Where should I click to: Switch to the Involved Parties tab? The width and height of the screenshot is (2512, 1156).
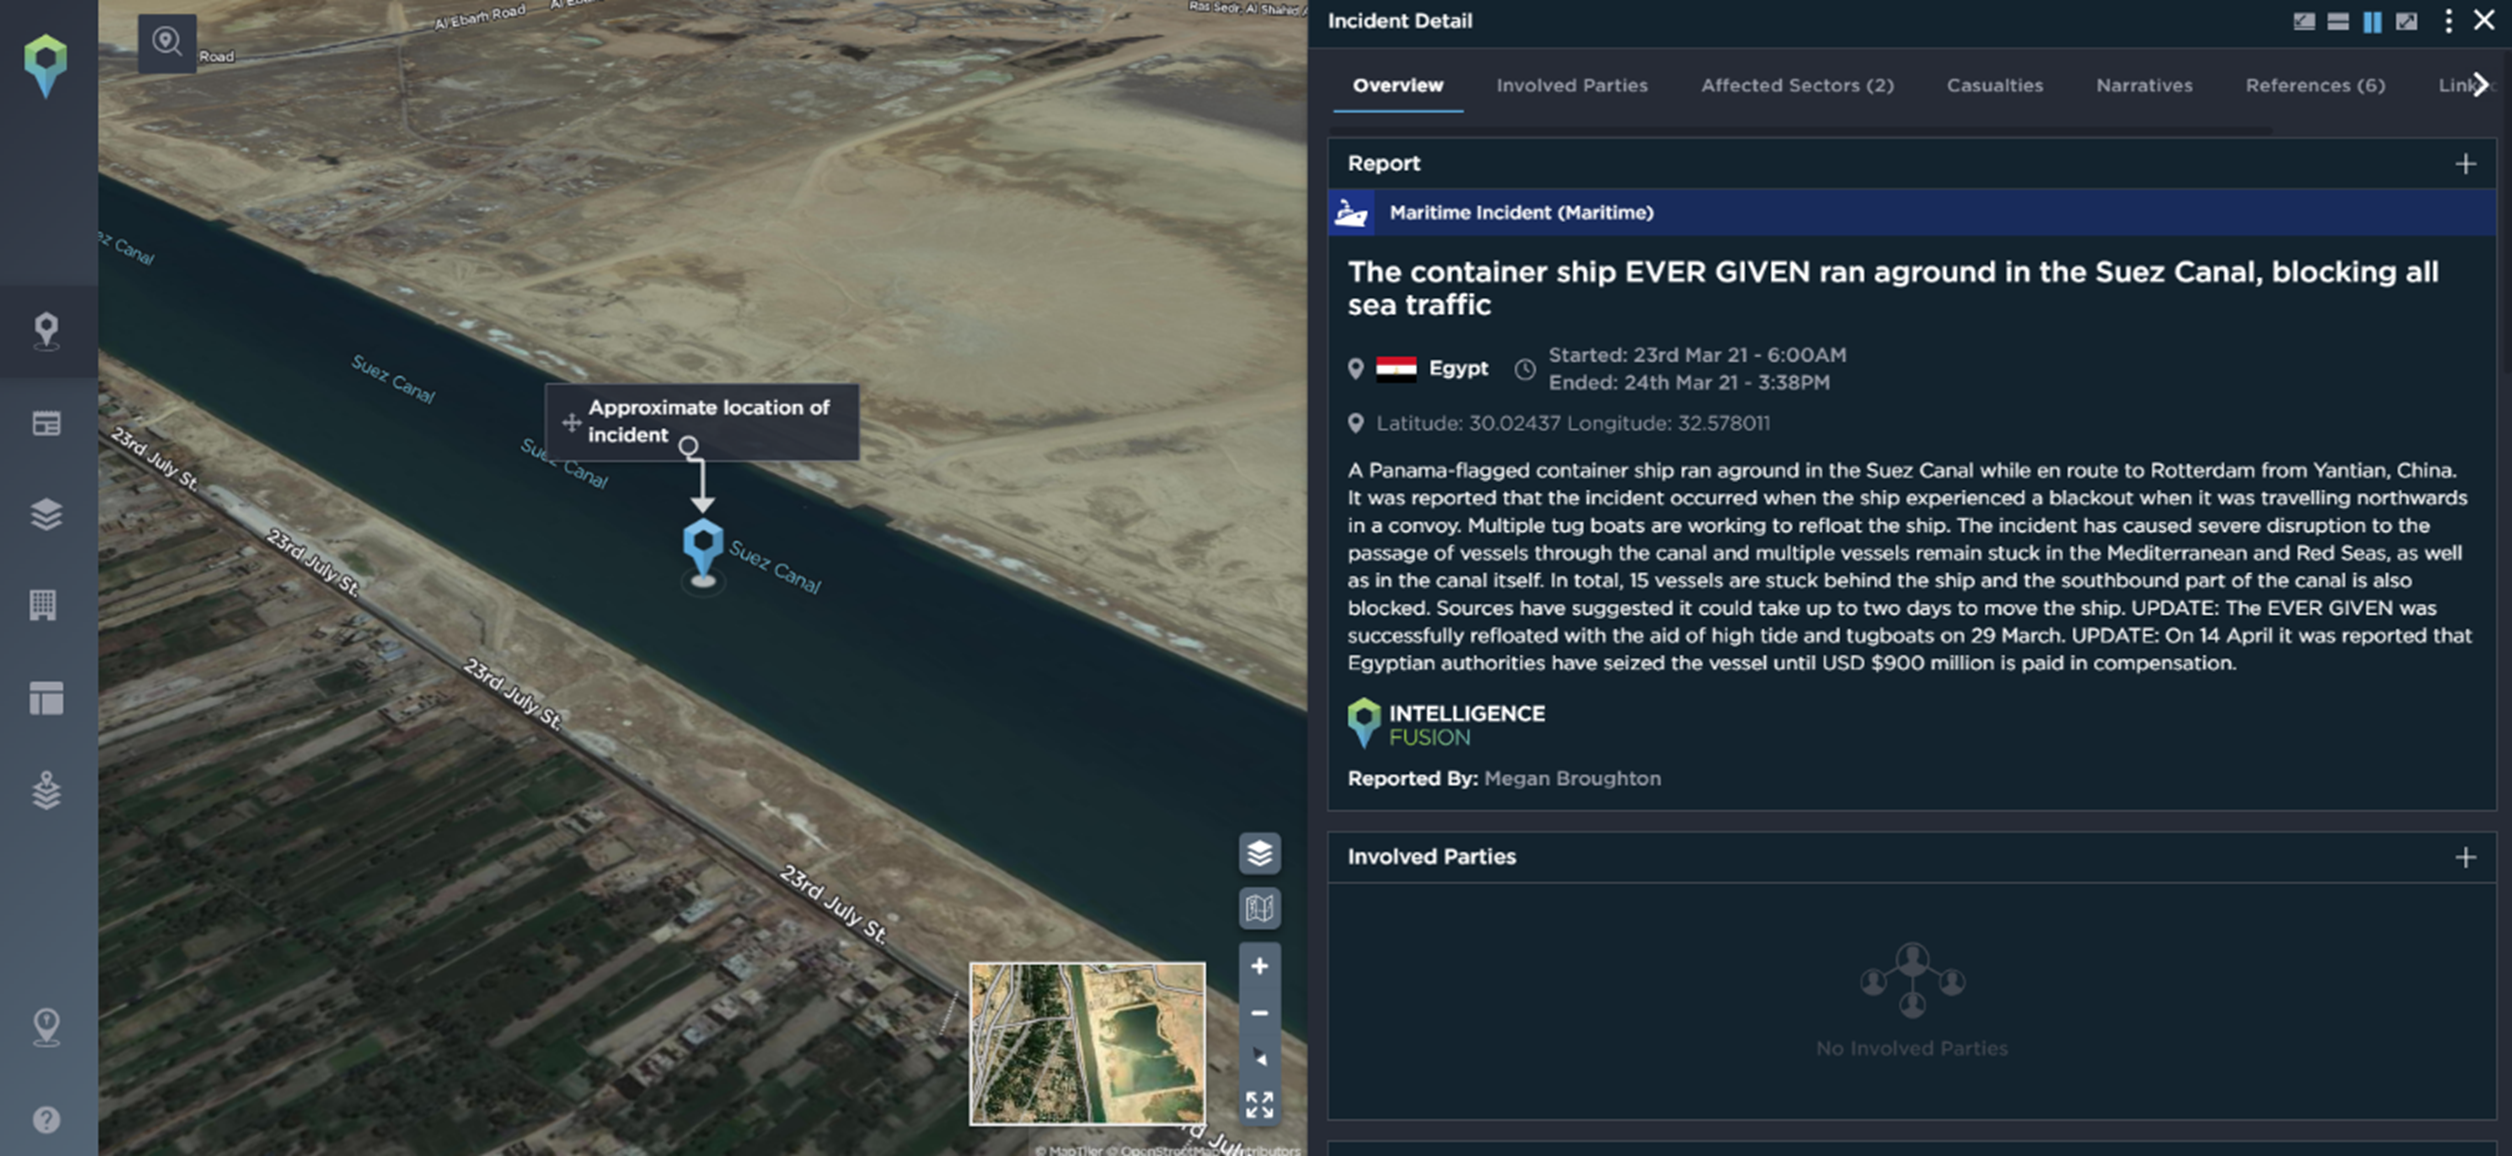coord(1572,85)
